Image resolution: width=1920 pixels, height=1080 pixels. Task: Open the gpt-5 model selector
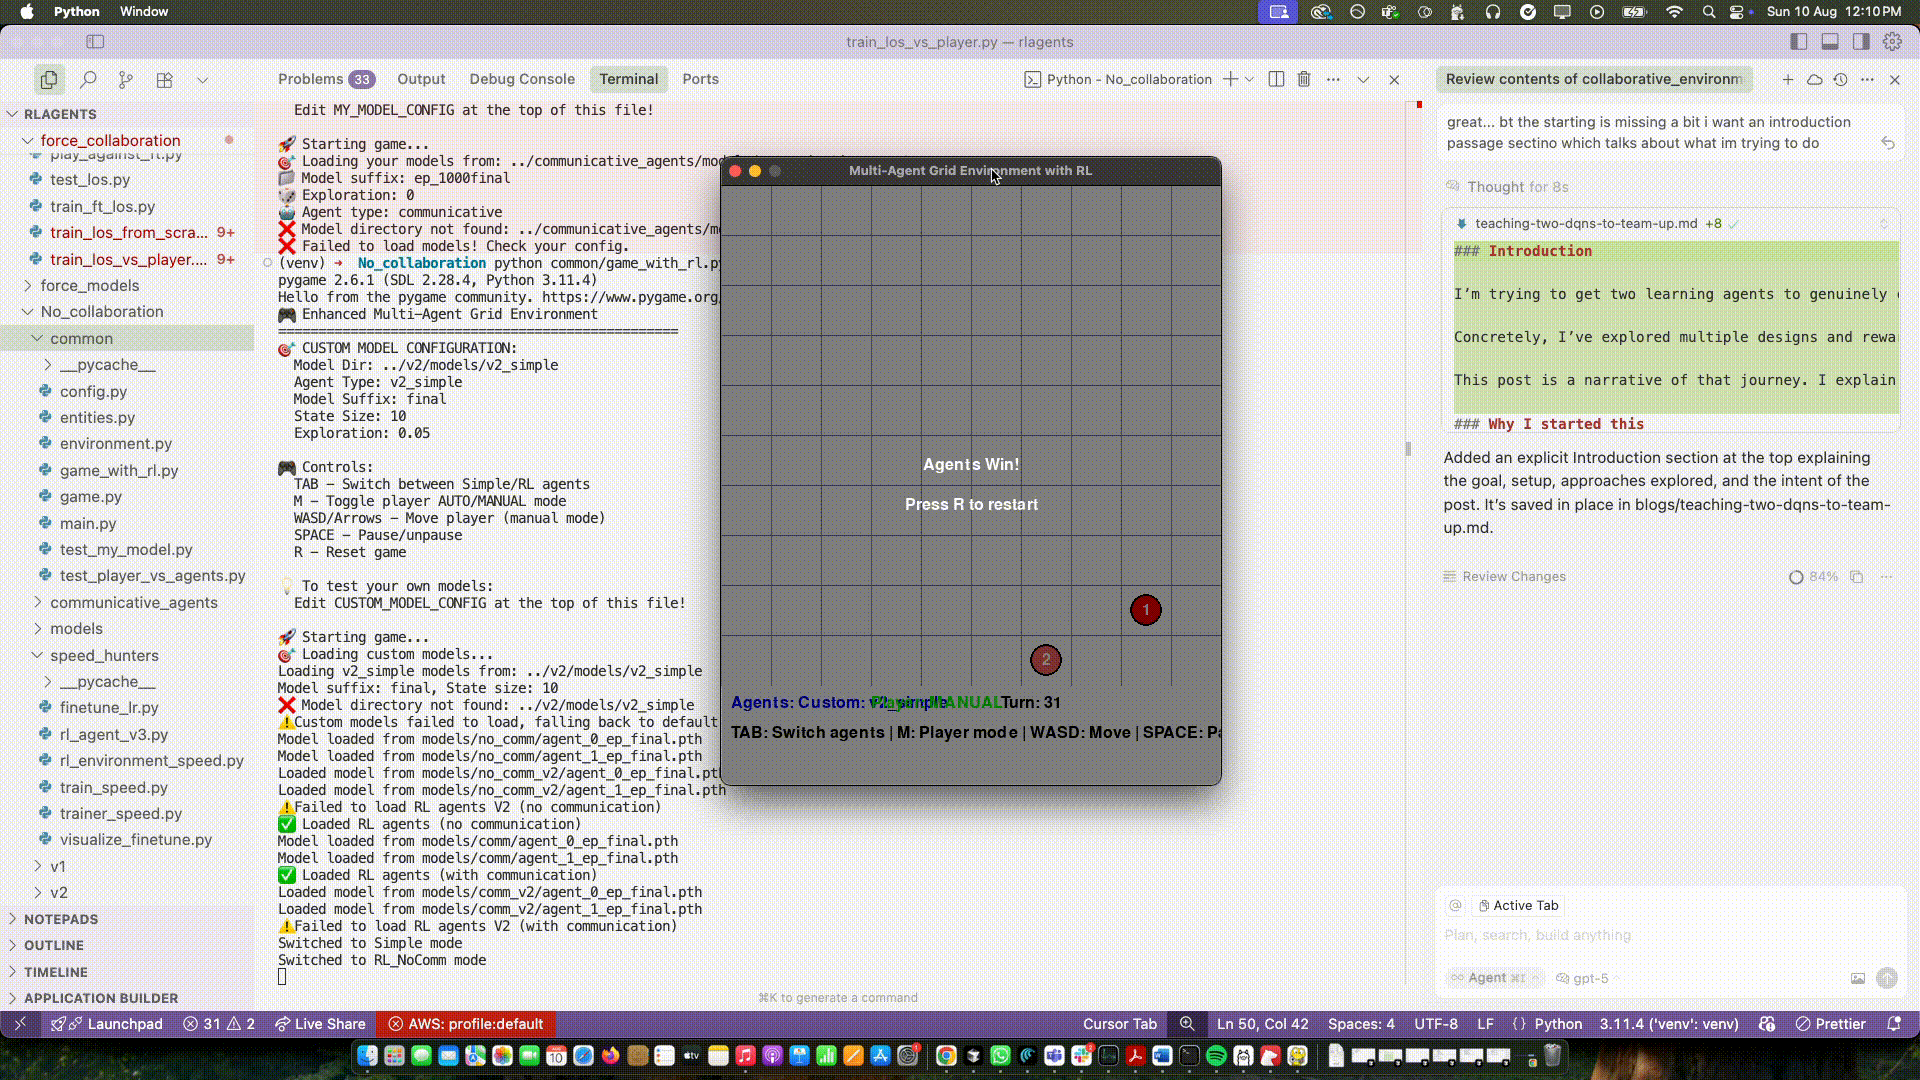(x=1588, y=978)
